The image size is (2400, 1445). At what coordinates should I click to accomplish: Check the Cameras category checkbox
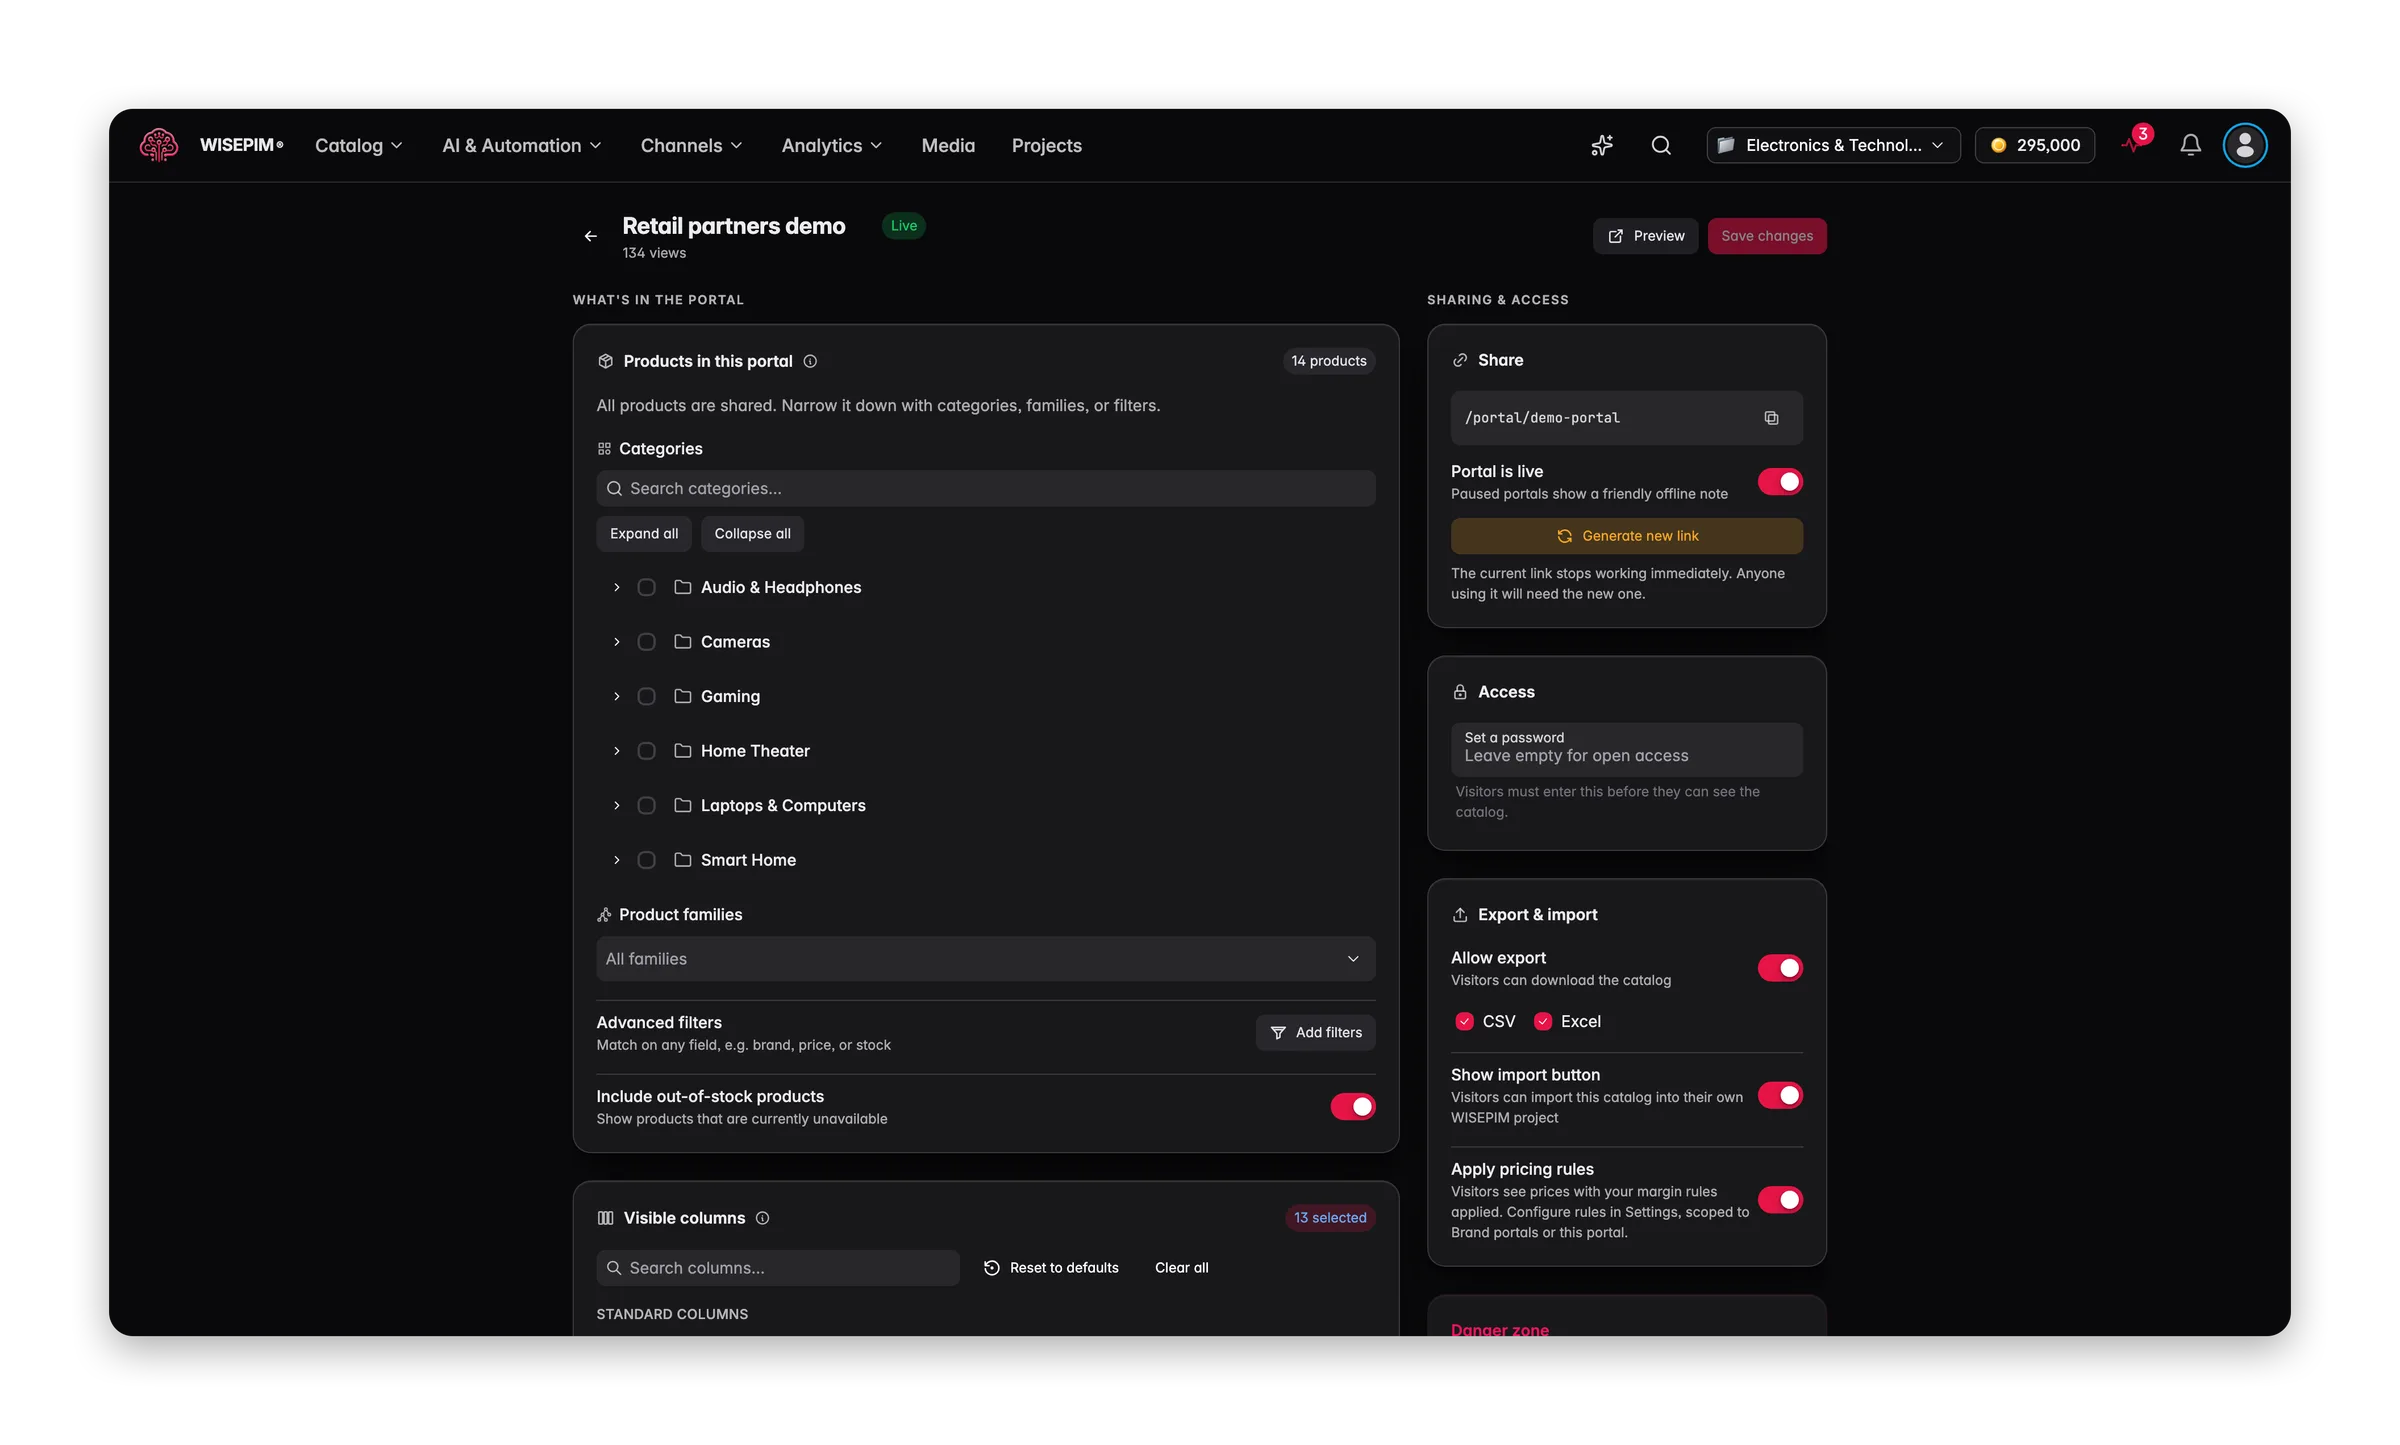click(x=646, y=642)
